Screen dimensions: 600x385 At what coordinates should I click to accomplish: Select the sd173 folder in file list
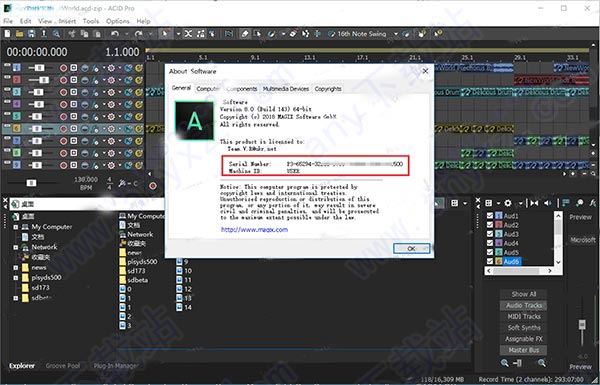click(132, 271)
